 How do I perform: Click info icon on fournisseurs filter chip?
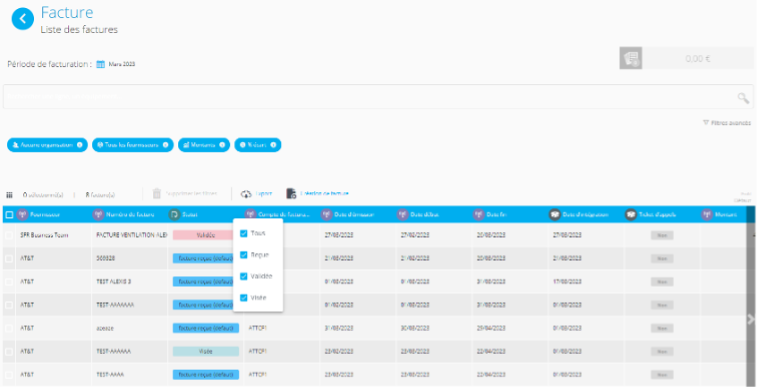[x=165, y=145]
